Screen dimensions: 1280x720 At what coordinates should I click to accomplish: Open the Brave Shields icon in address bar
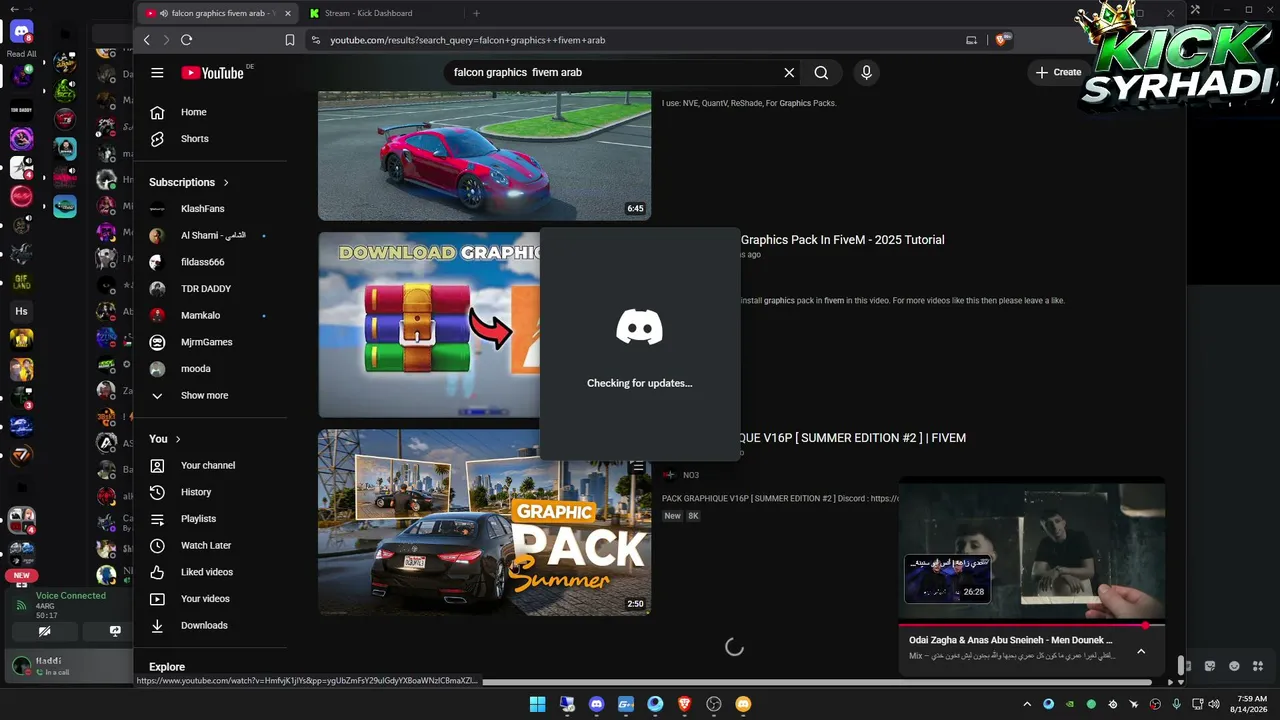1002,40
